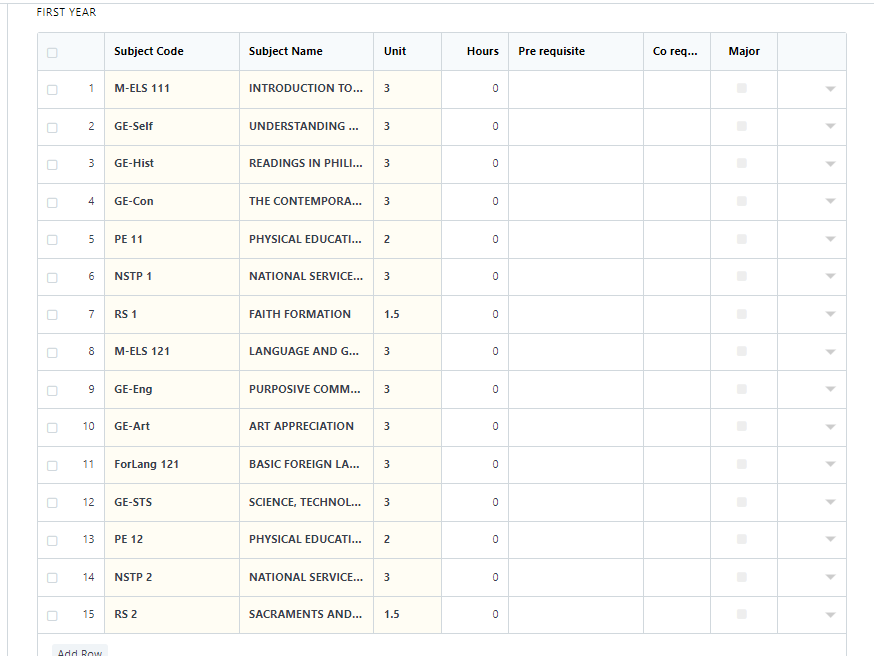Toggle the Major checkbox for GE-Con row
The height and width of the screenshot is (656, 874).
pyautogui.click(x=741, y=201)
